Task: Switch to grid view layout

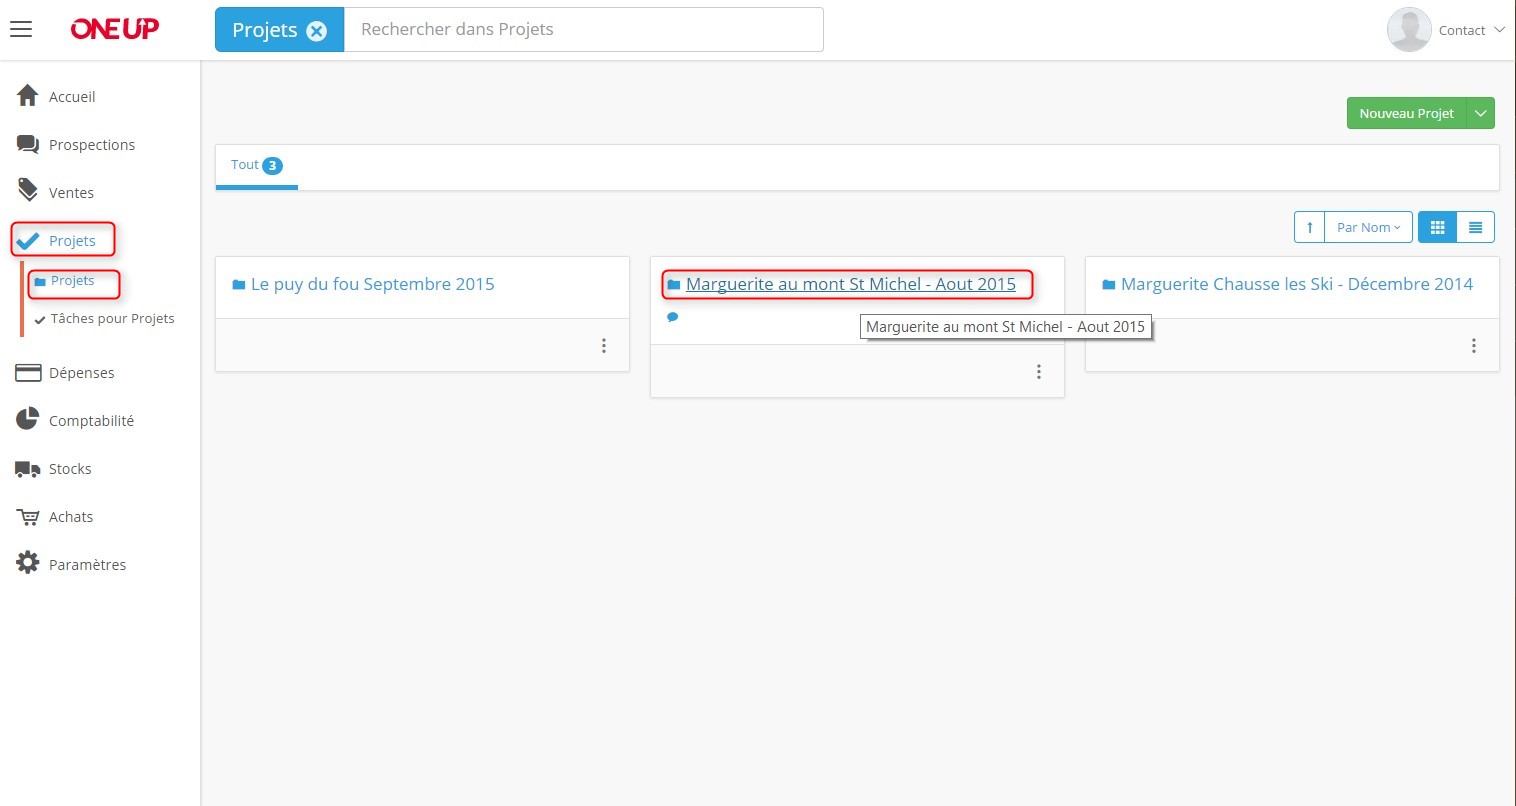Action: 1437,227
